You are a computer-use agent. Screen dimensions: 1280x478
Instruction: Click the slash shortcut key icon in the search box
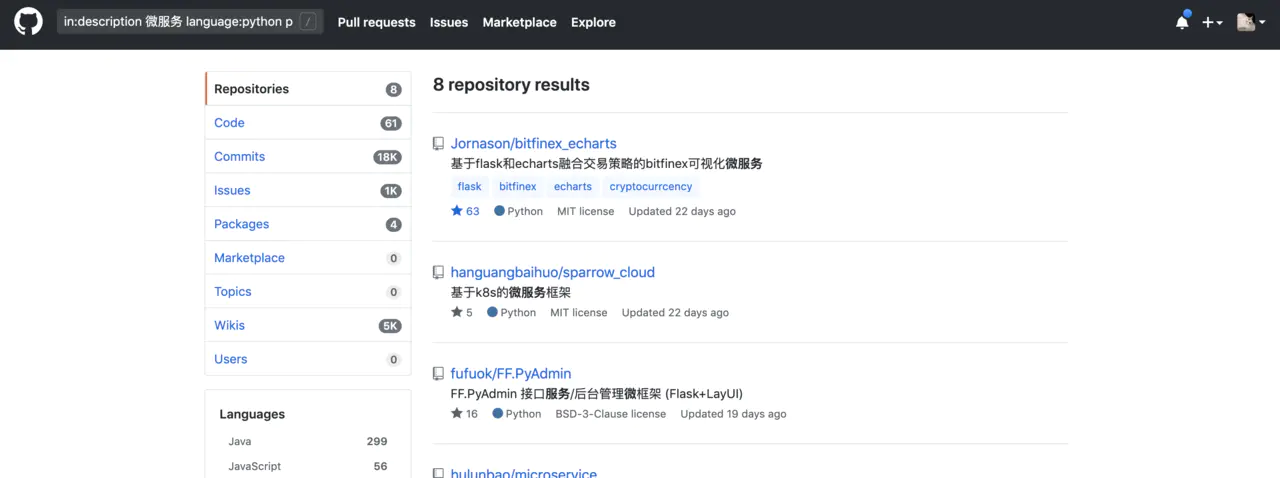[x=309, y=22]
